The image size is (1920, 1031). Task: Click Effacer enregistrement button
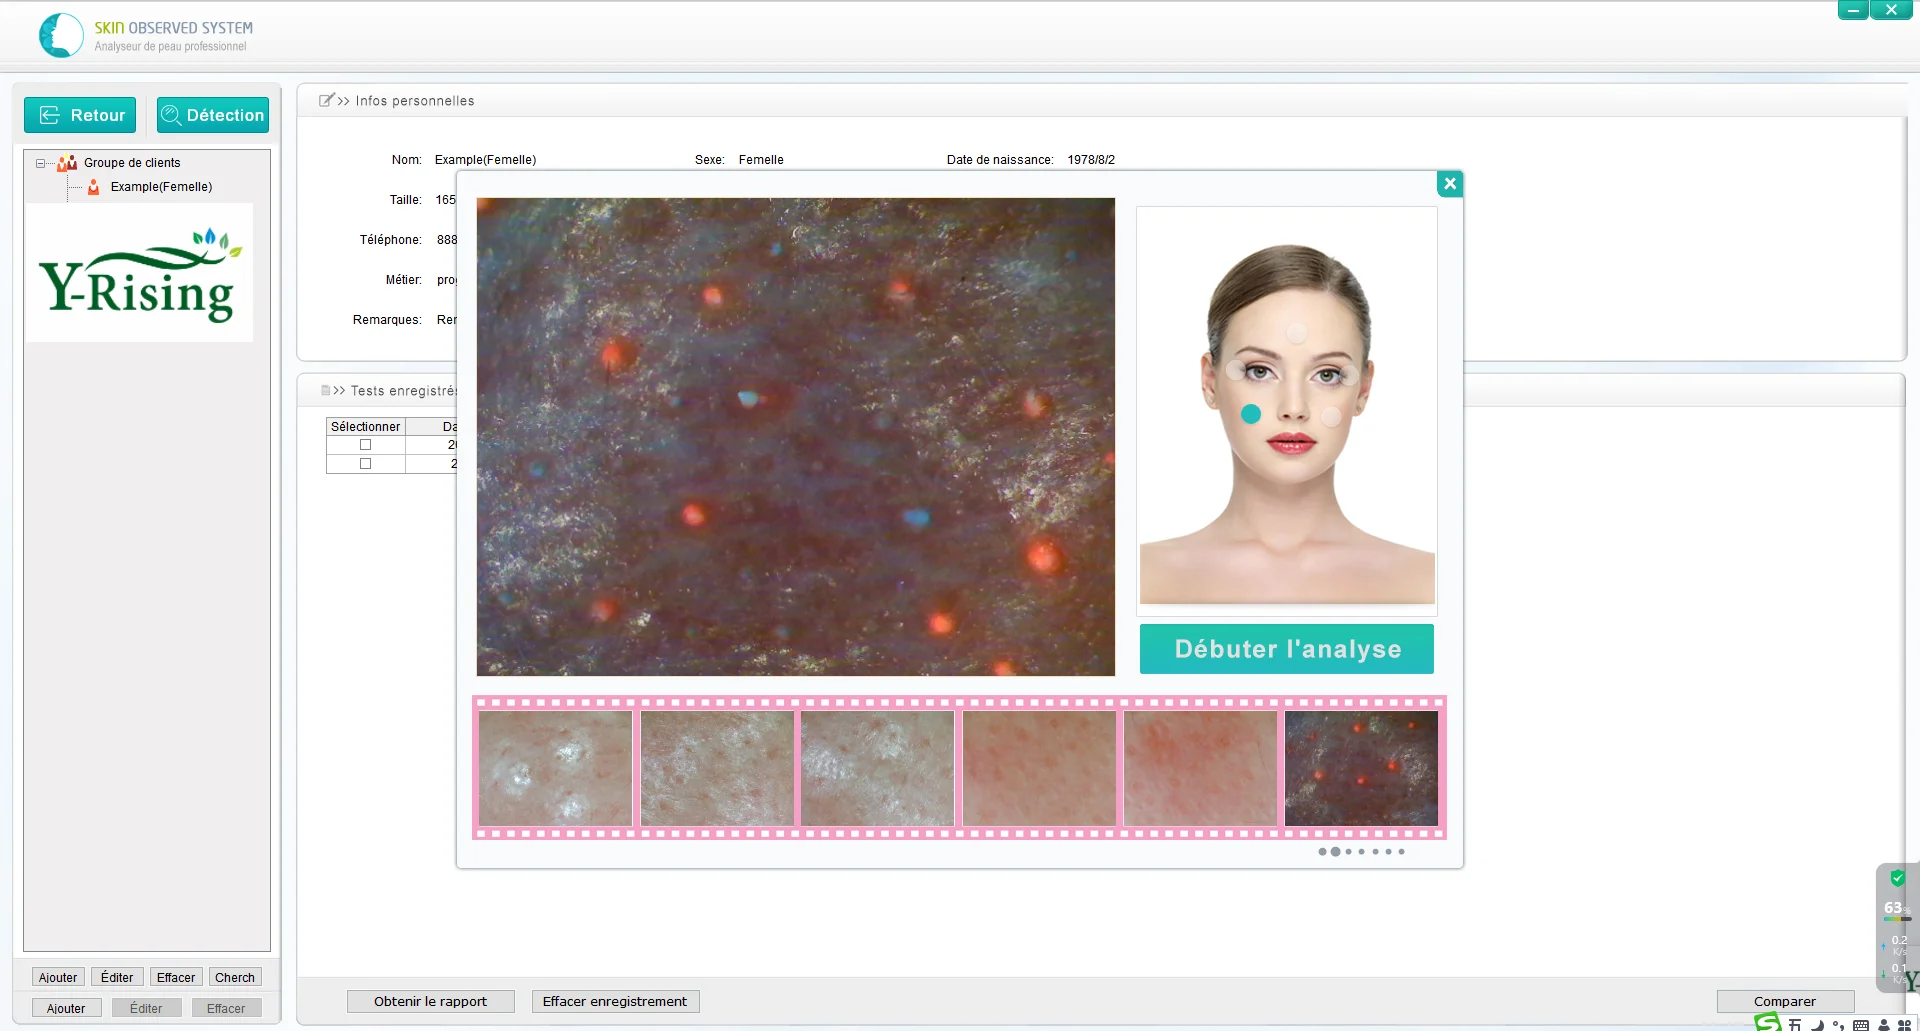(615, 1001)
